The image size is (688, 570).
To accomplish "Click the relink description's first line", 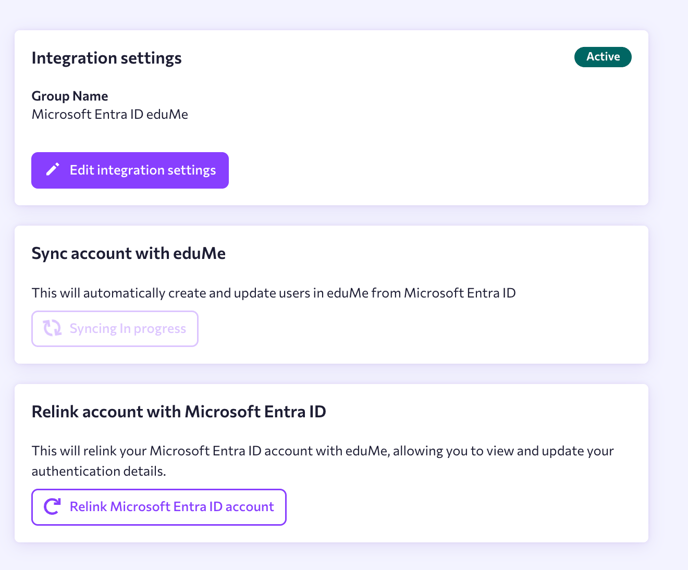I will point(322,451).
